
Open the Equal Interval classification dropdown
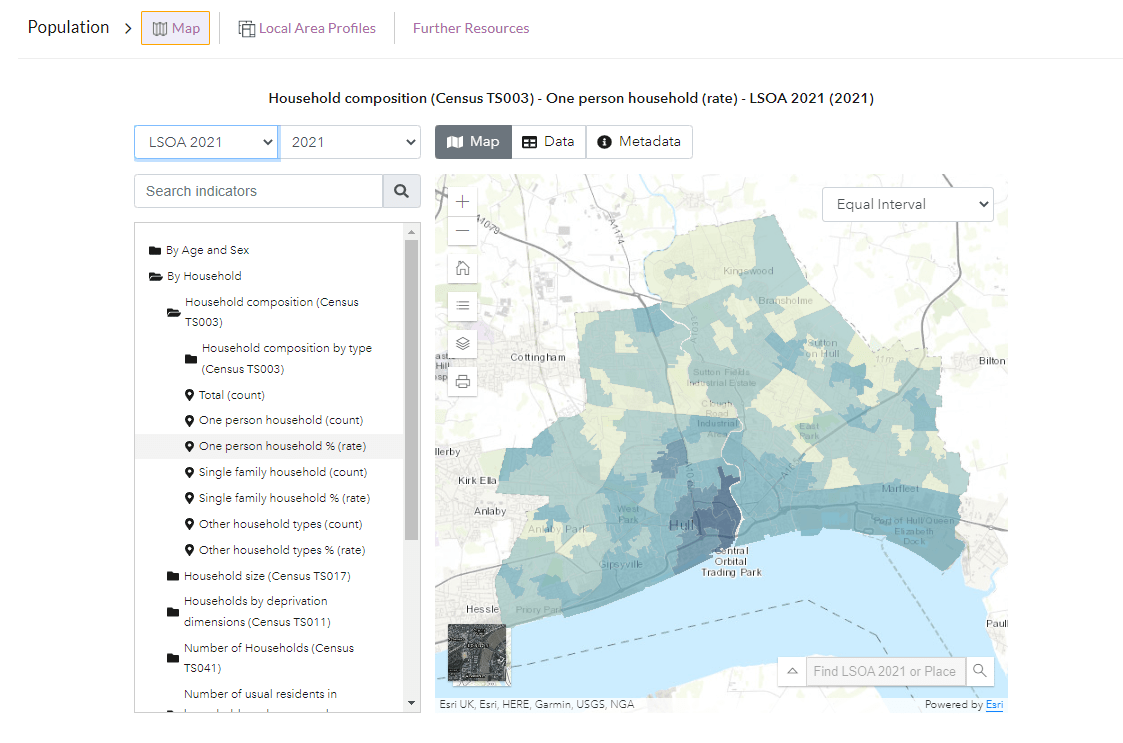(x=907, y=203)
